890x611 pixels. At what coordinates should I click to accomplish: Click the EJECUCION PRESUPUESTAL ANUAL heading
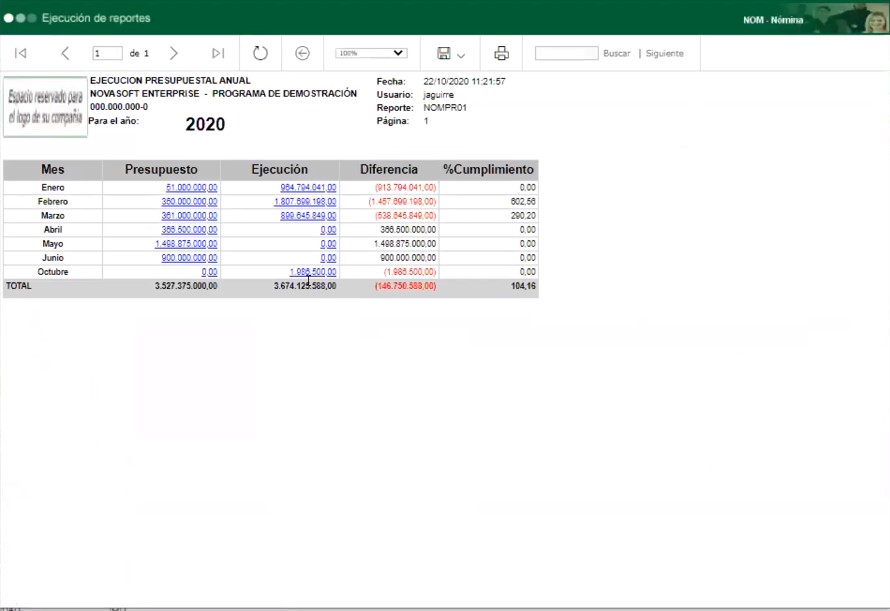[170, 81]
